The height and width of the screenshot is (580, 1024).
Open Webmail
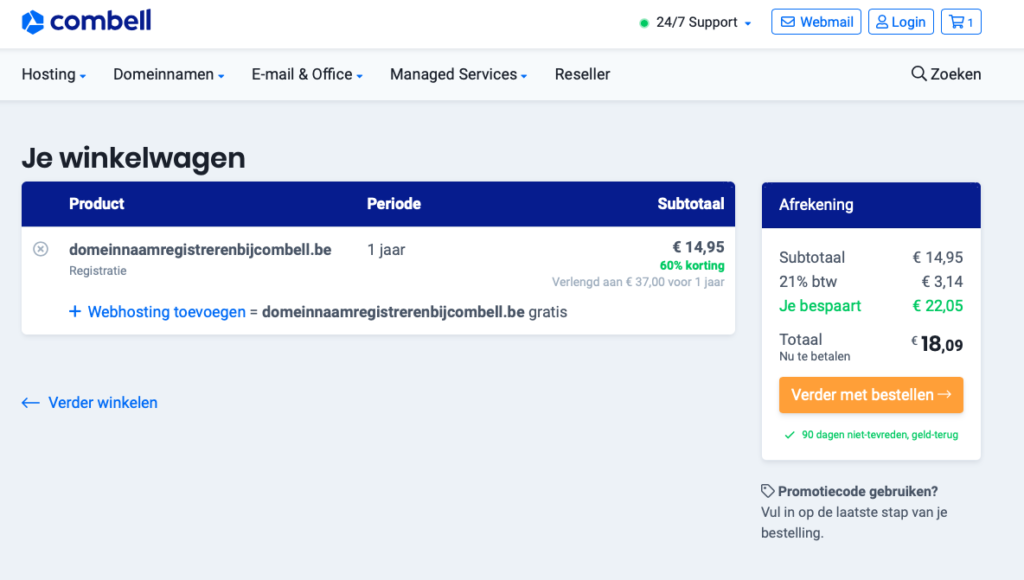(x=816, y=22)
